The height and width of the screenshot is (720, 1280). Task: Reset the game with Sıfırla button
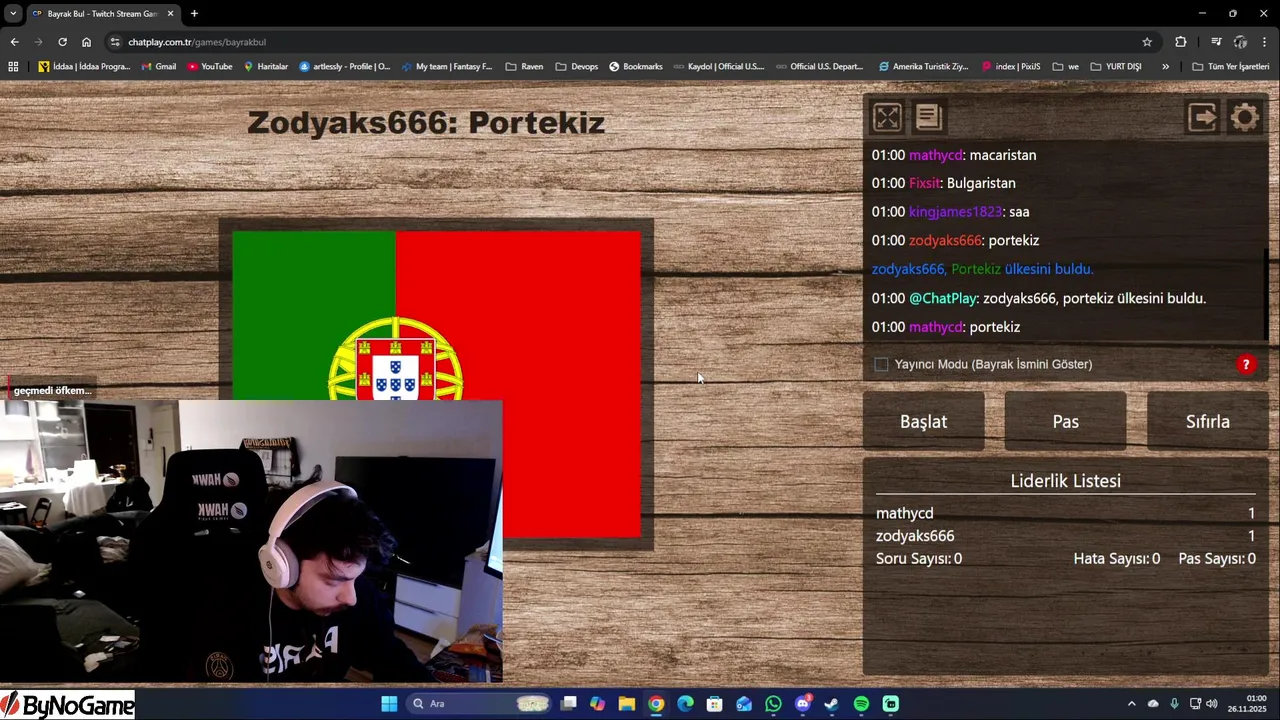1207,421
